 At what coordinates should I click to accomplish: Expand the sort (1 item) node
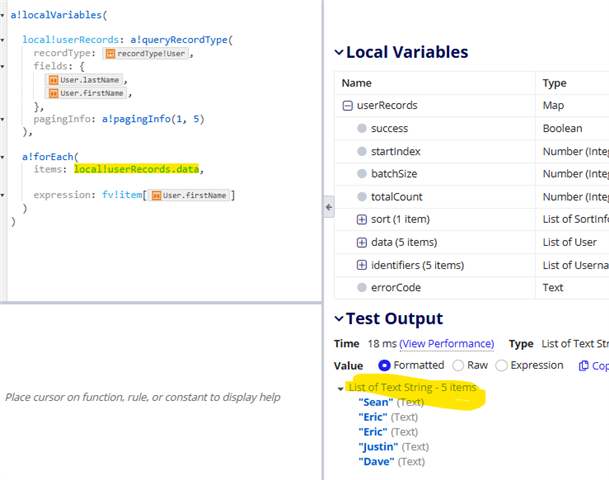[362, 220]
